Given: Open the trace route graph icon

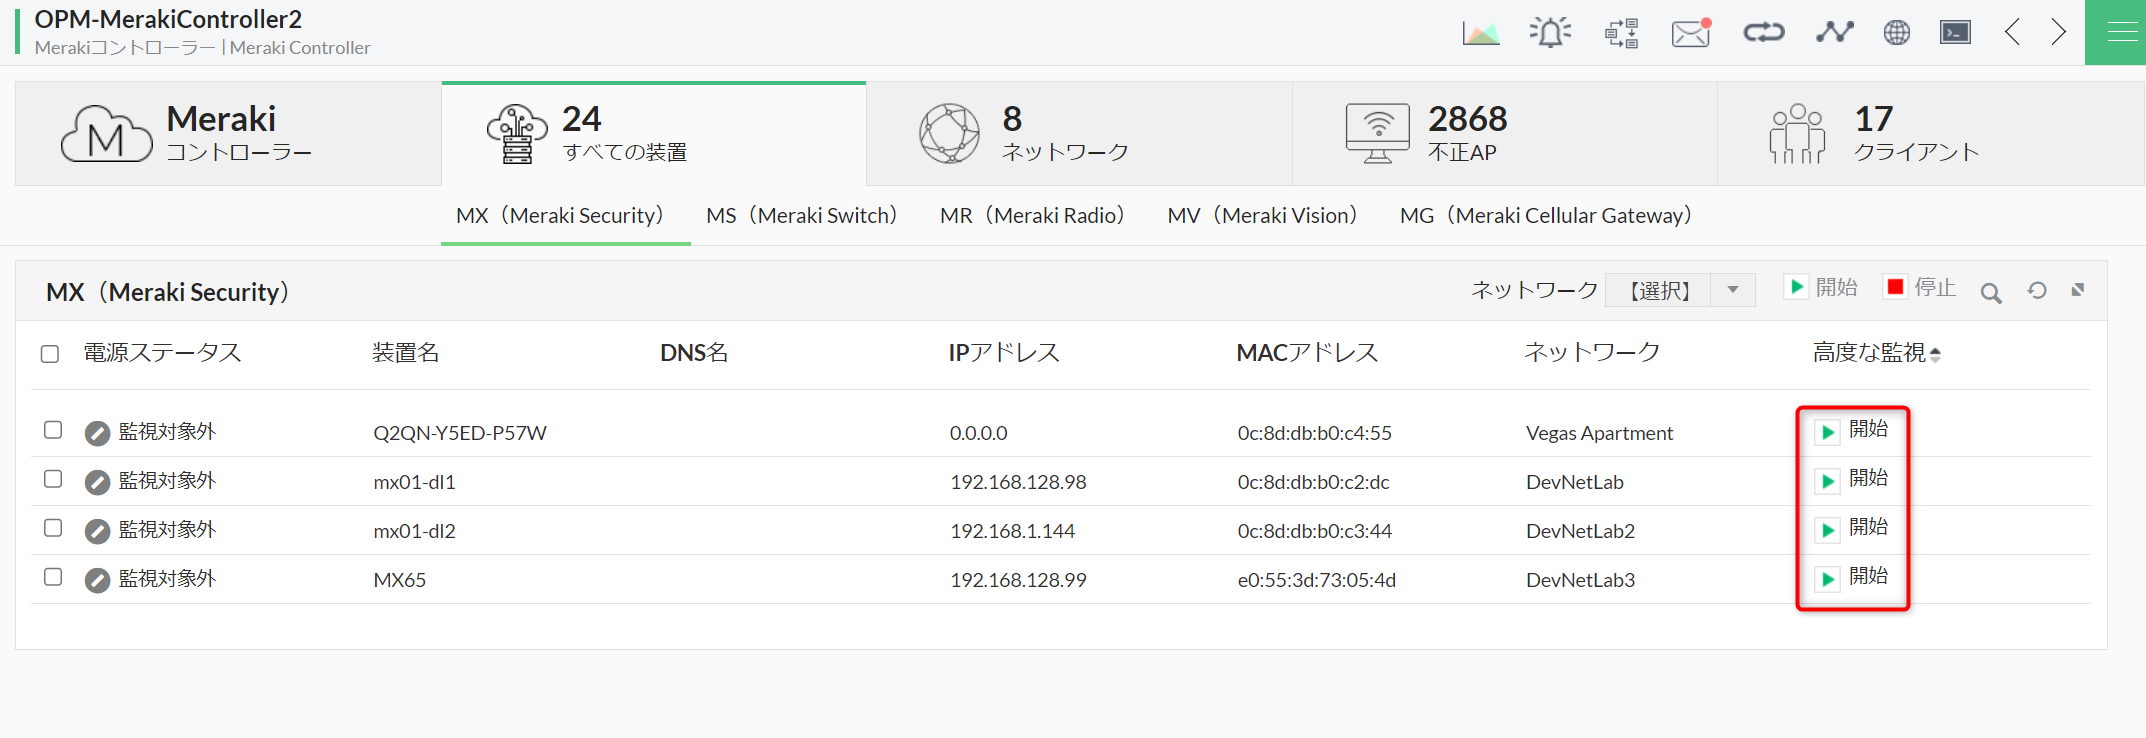Looking at the screenshot, I should pyautogui.click(x=1834, y=32).
